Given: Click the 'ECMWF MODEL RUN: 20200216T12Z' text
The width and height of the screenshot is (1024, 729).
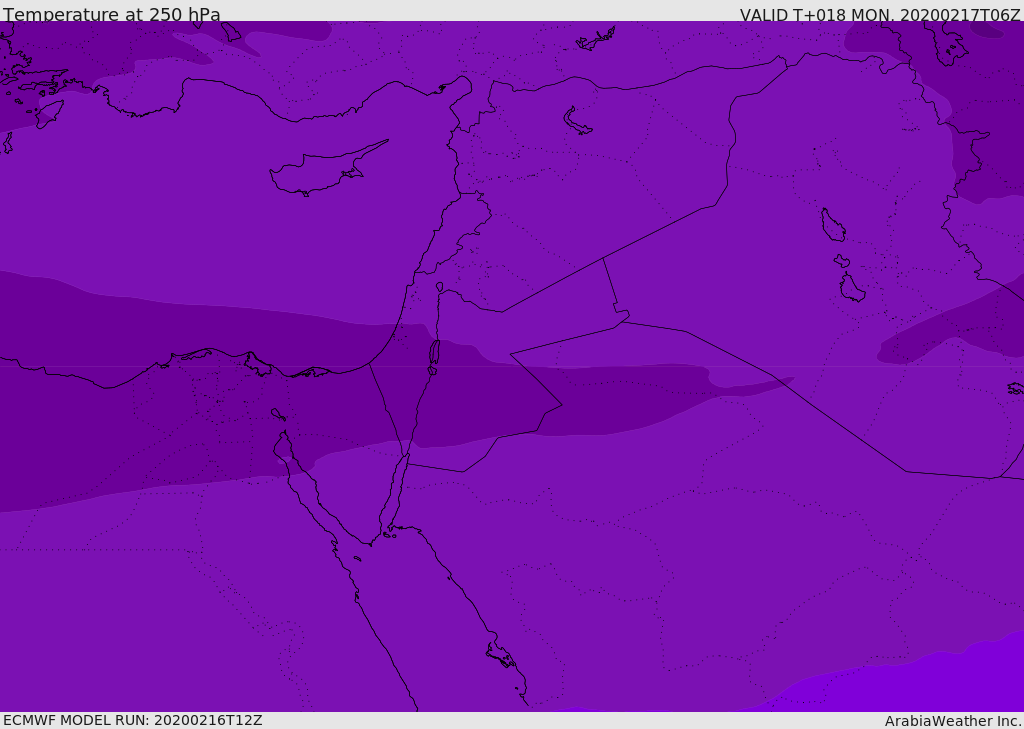Looking at the screenshot, I should pos(133,720).
